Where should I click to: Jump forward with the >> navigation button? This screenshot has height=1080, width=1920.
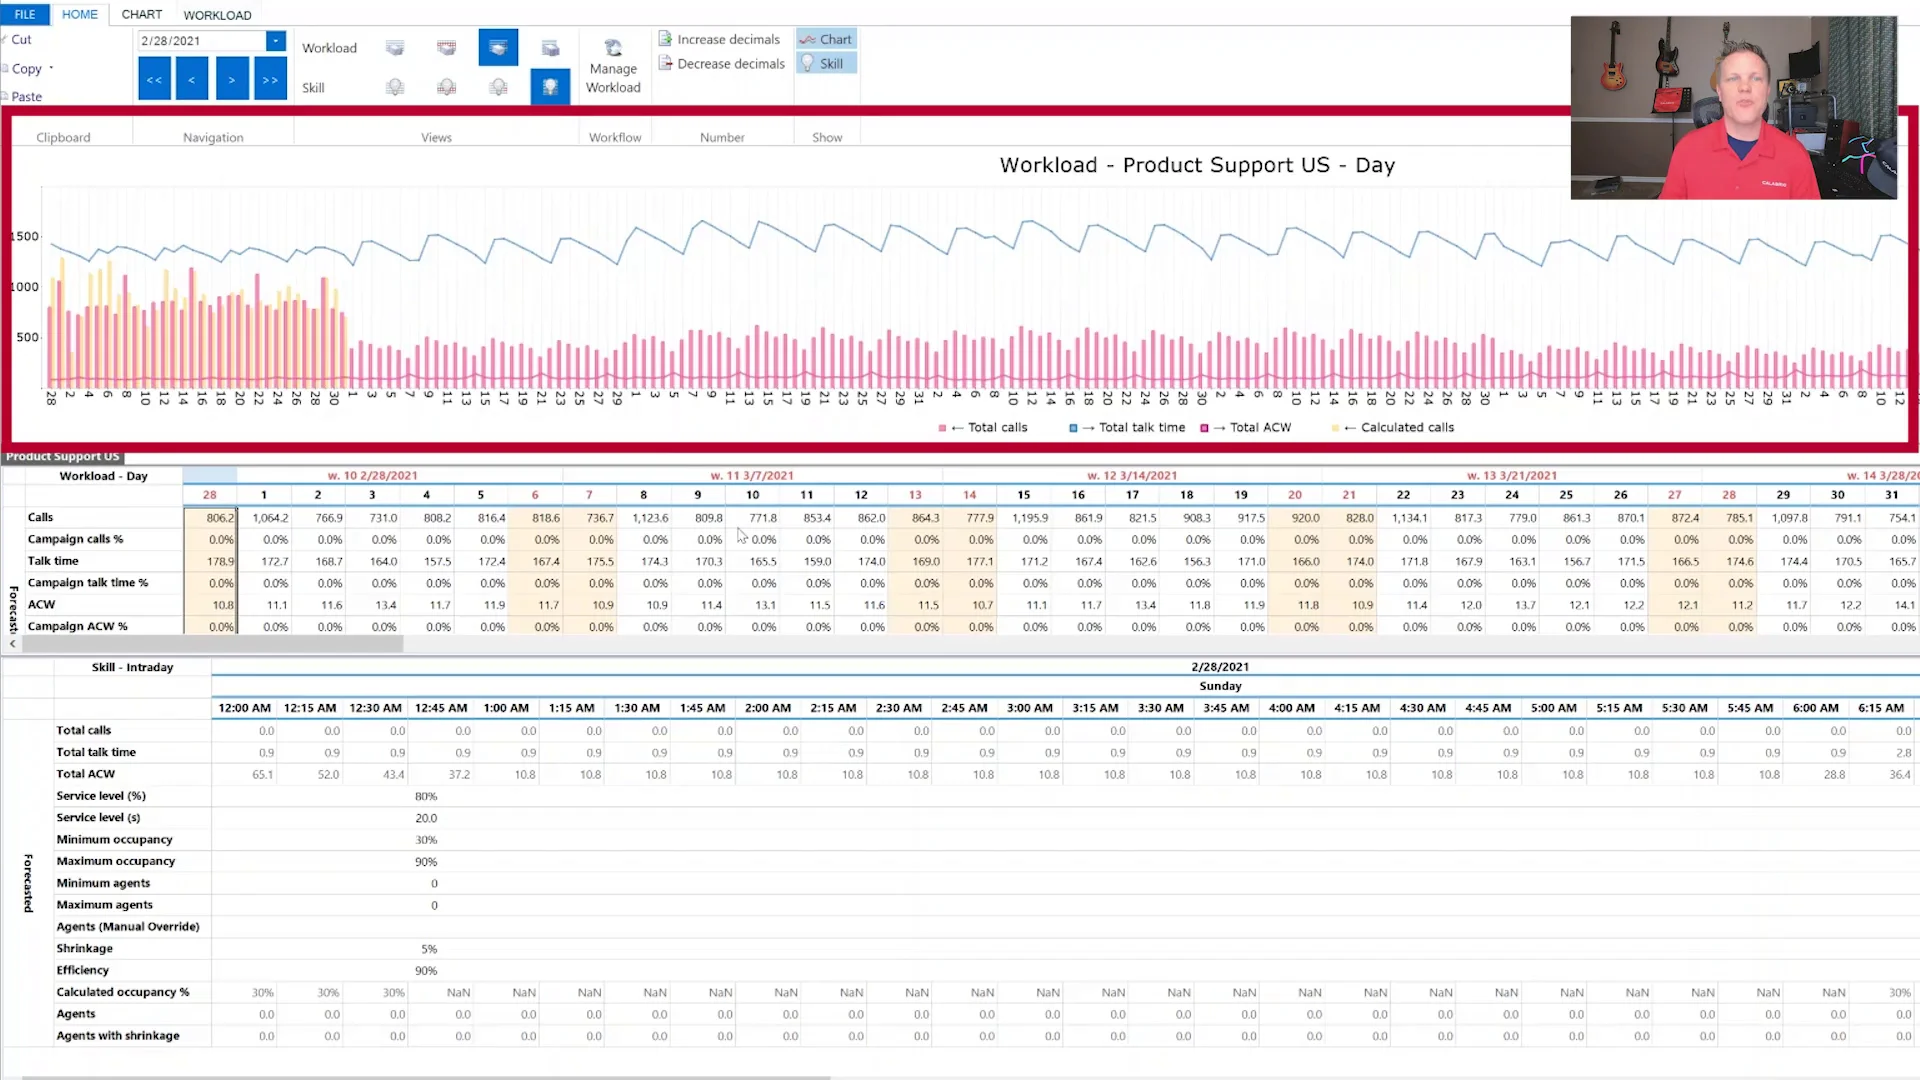270,79
